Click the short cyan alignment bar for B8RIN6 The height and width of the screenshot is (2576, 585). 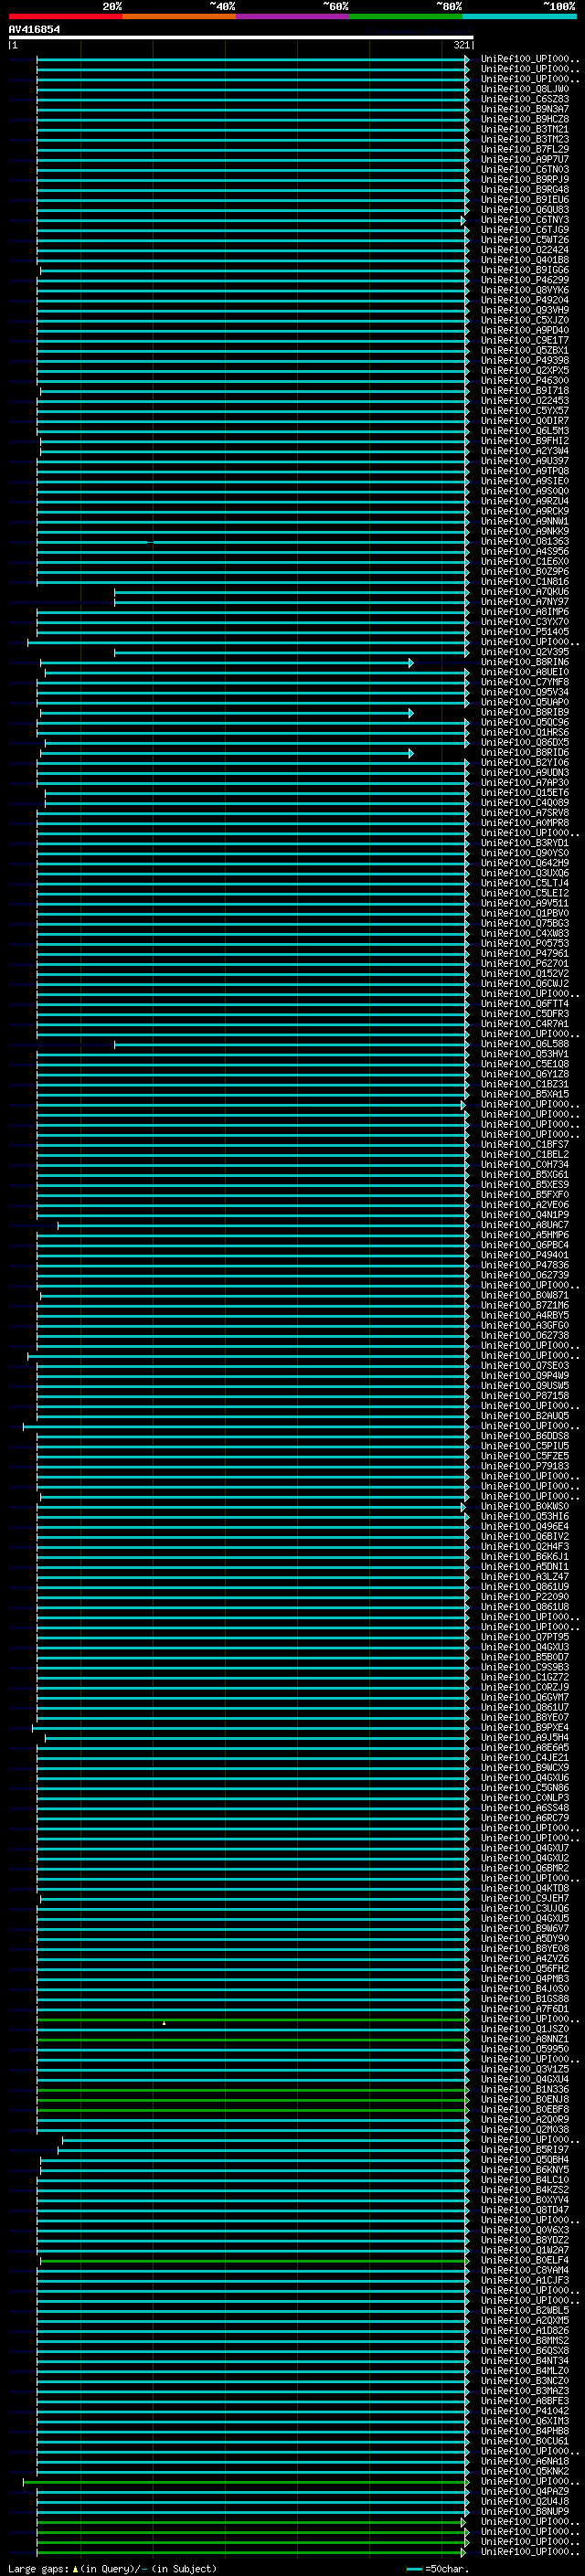(226, 663)
